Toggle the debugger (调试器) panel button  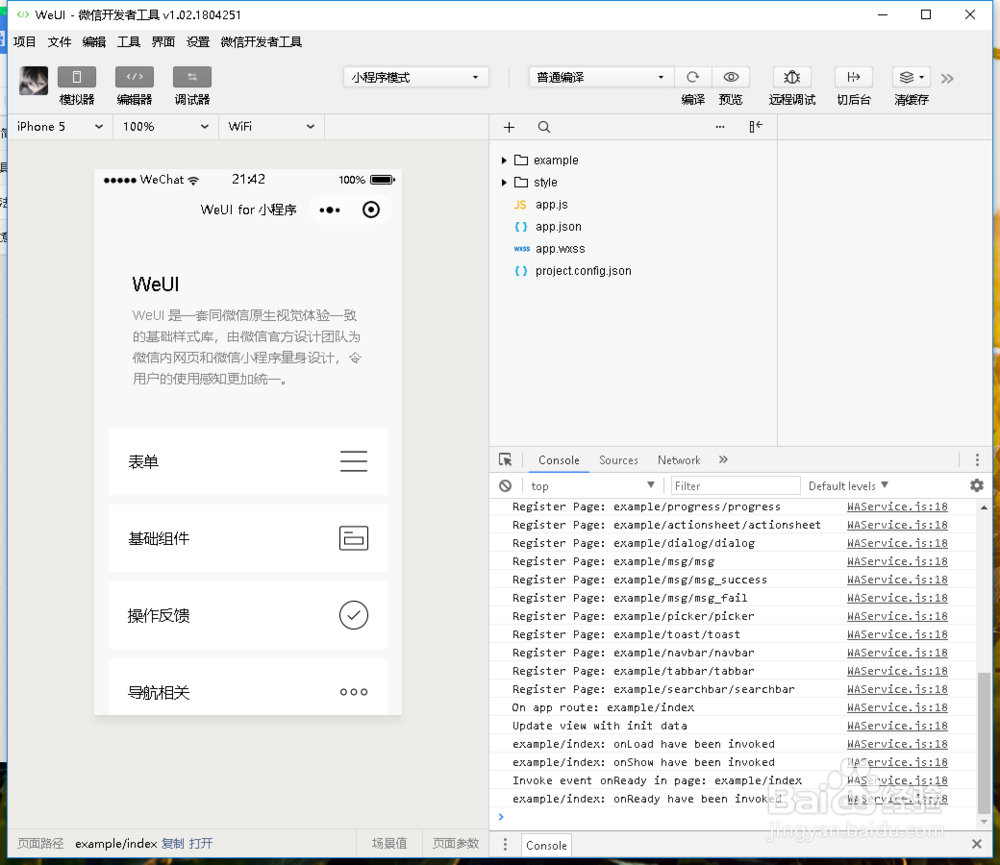point(192,77)
